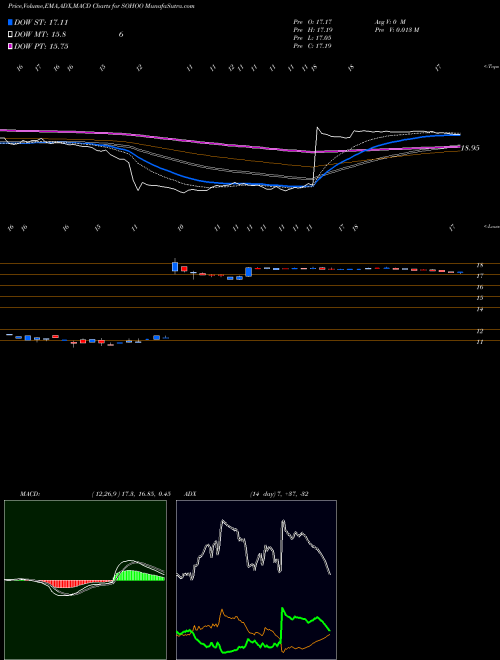The width and height of the screenshot is (500, 660).
Task: Click the tall blue candlestick before the flat candle series
Action: [x=248, y=271]
